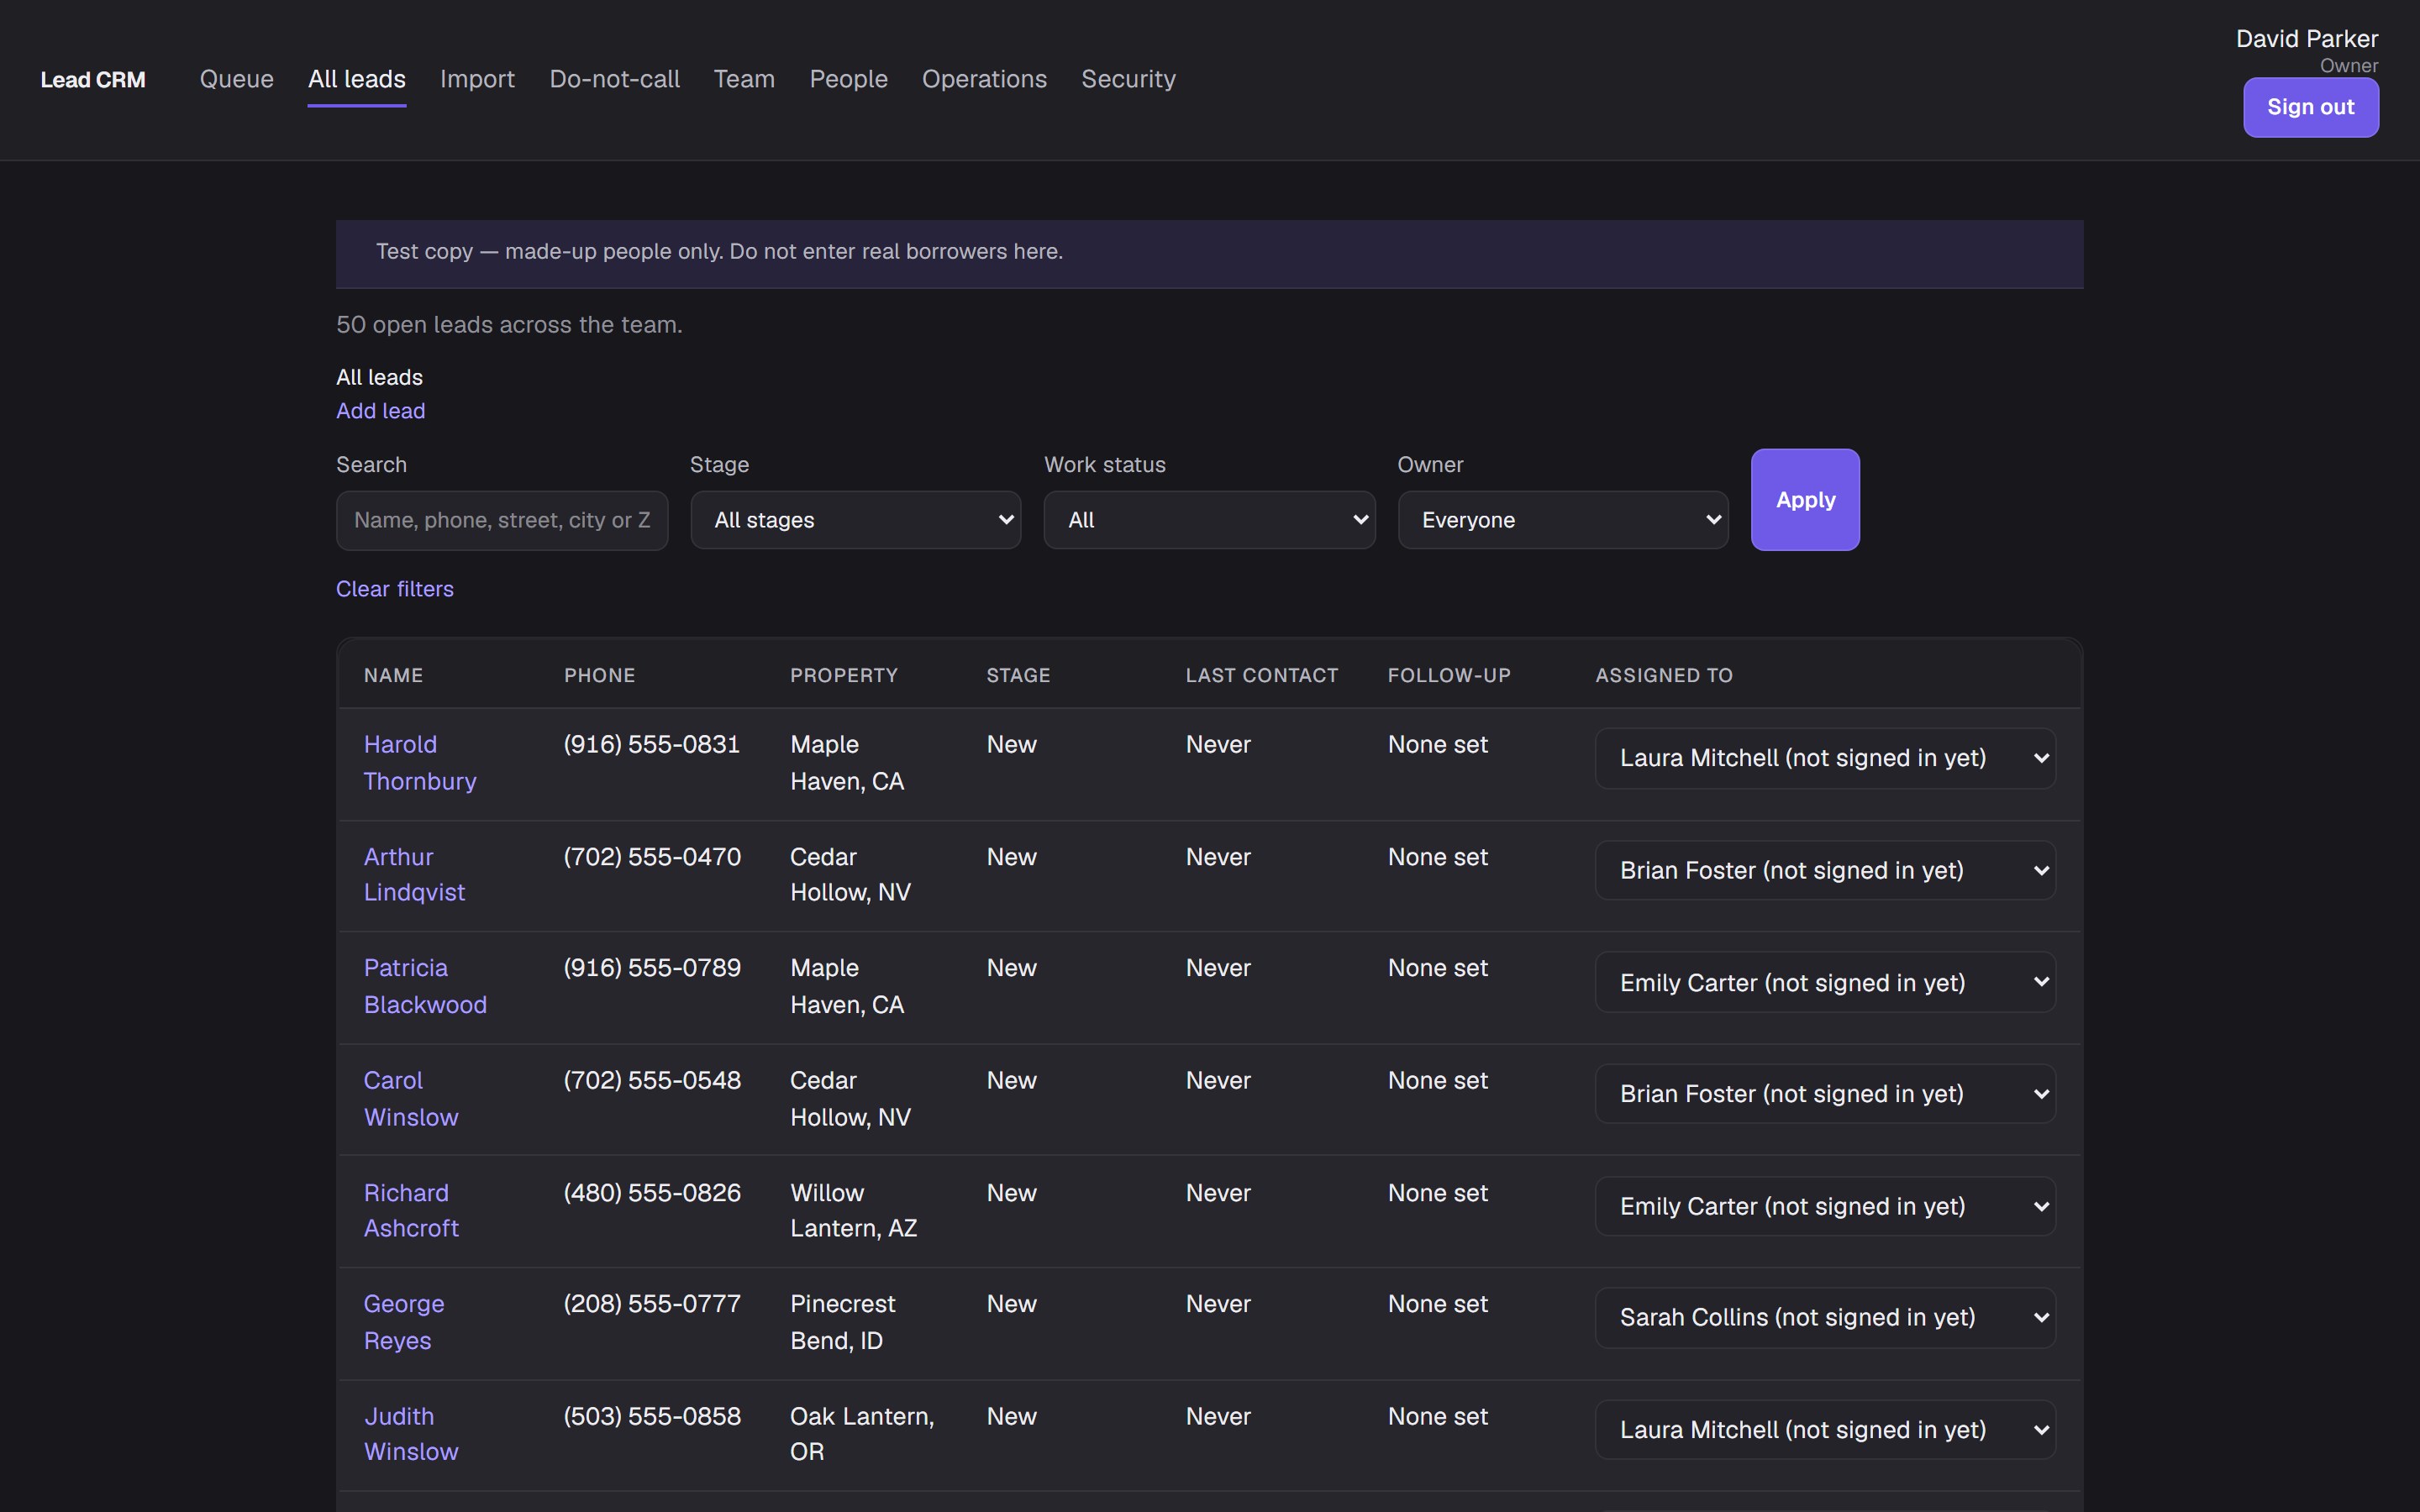Open the Work status dropdown

point(1209,520)
